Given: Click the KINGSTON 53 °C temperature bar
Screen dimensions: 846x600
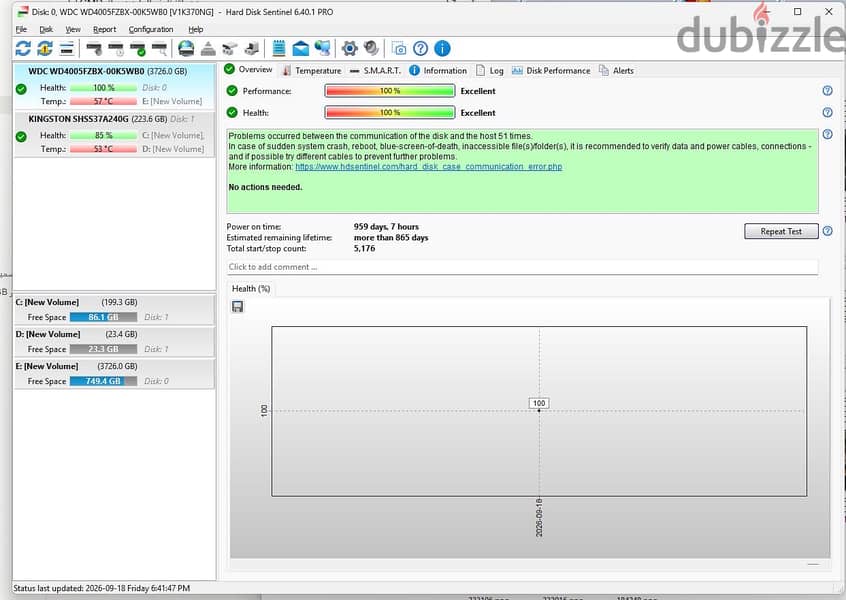Looking at the screenshot, I should (x=103, y=148).
